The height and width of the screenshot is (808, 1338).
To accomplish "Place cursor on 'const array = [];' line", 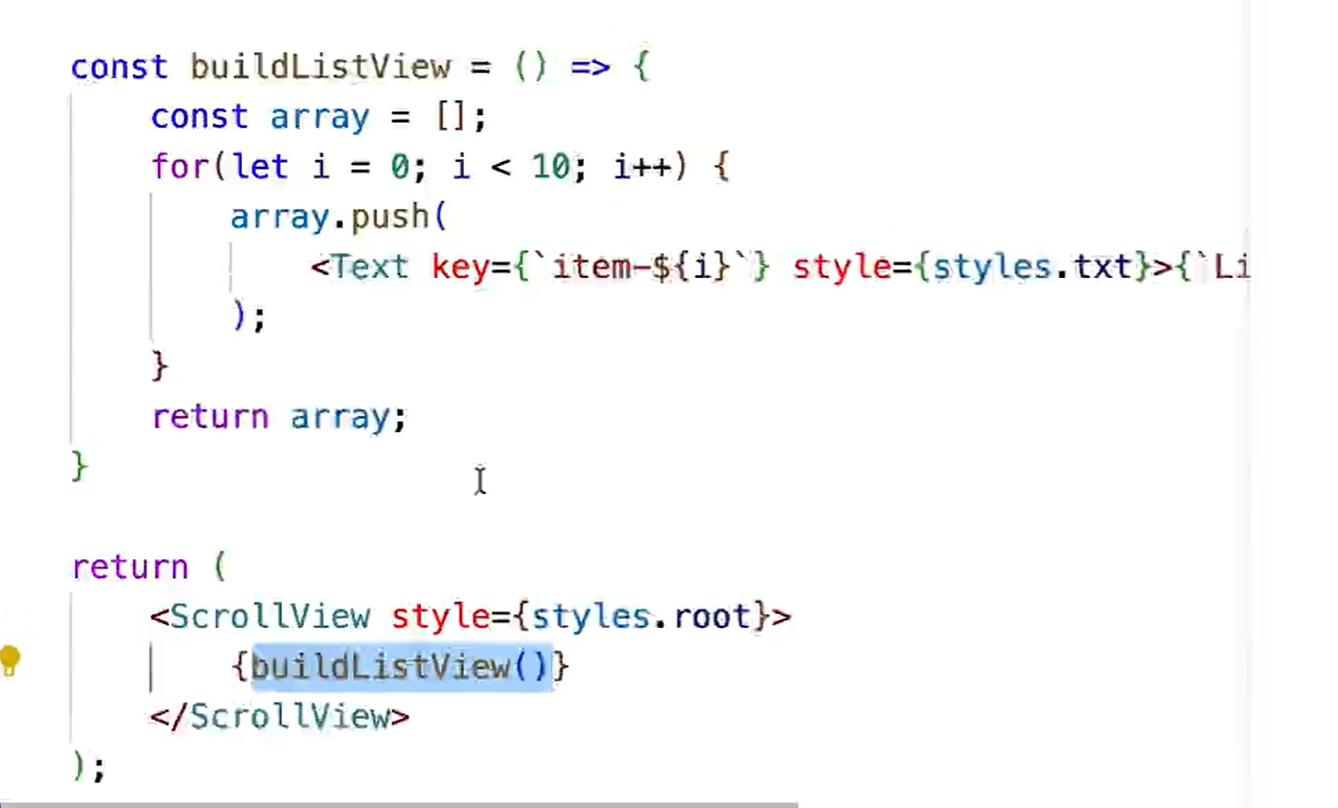I will coord(319,117).
